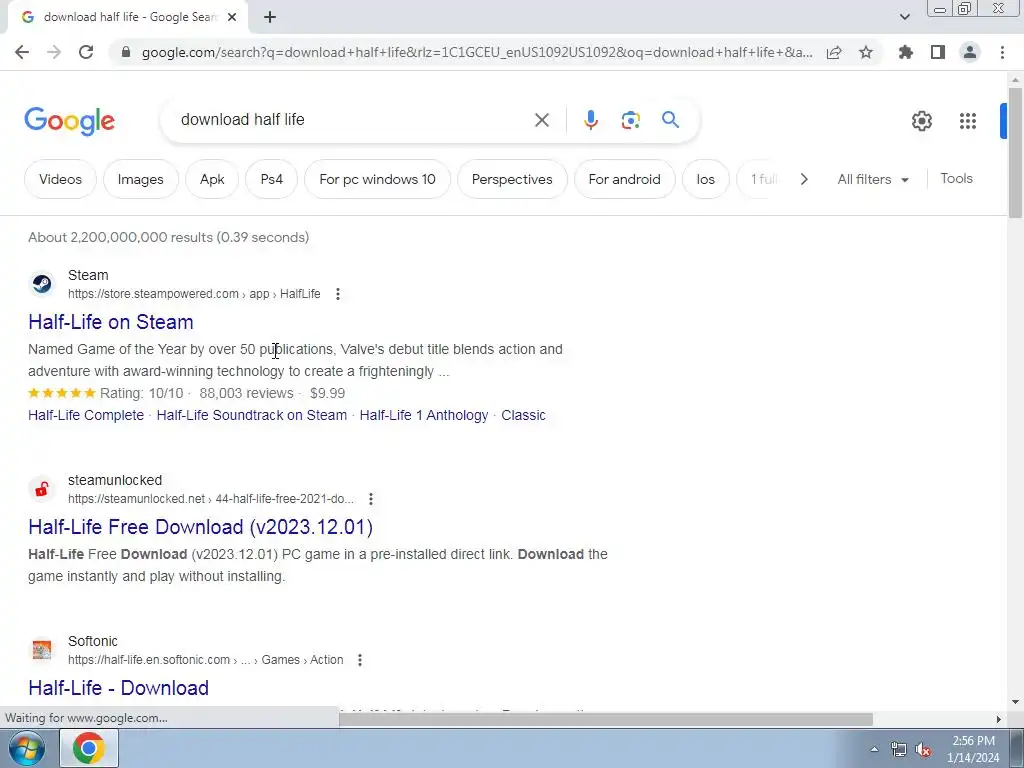Select the Images filter chip
The image size is (1024, 768).
[140, 179]
